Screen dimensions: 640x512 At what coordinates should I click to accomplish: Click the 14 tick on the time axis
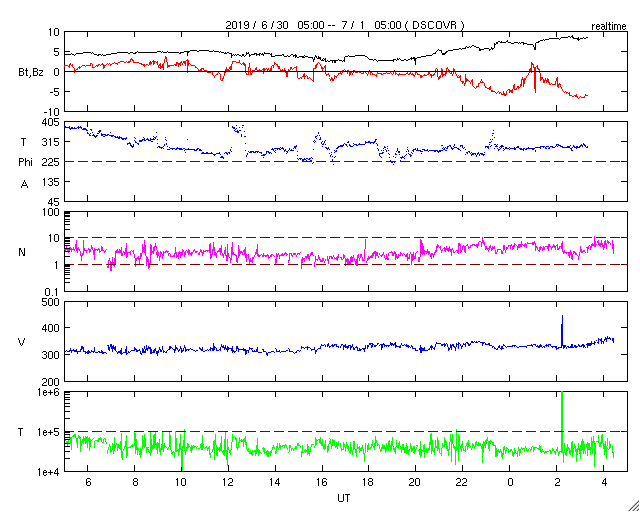[274, 482]
